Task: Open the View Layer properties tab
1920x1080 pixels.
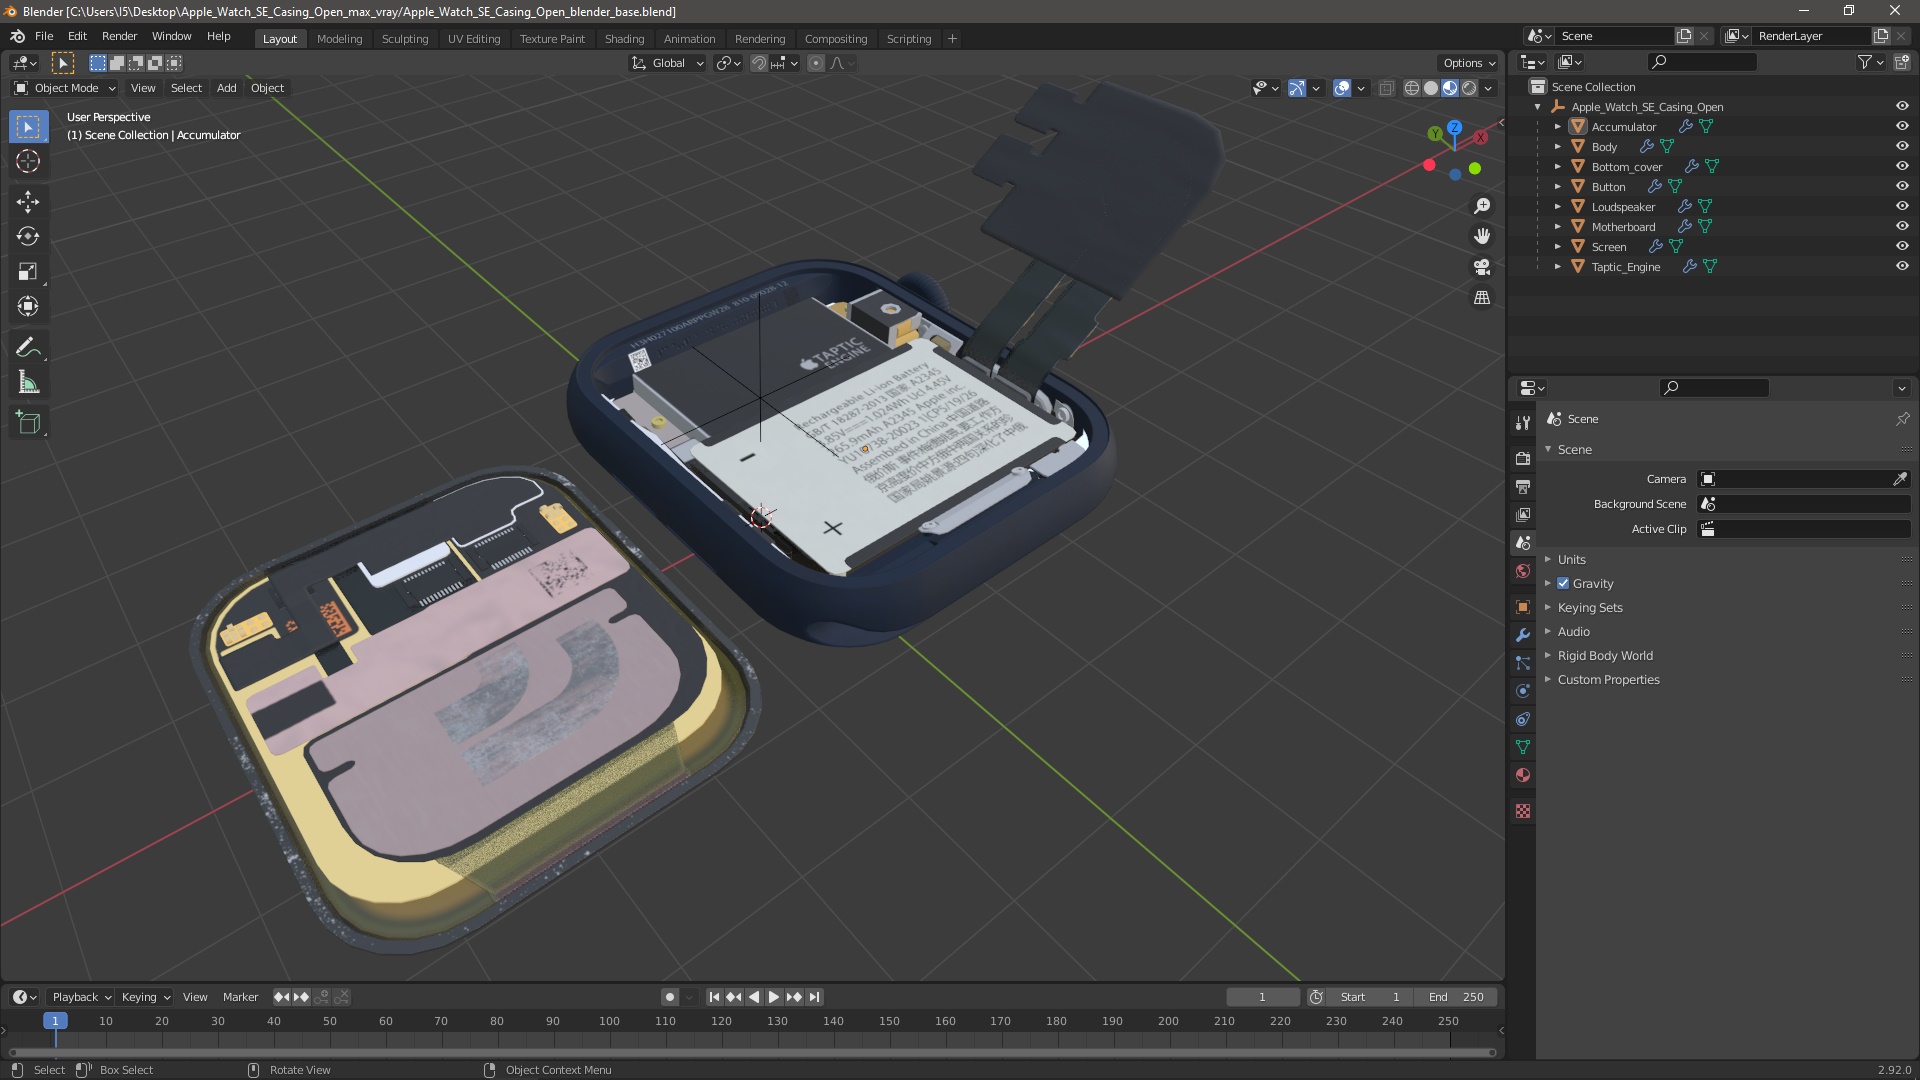Action: (1523, 514)
